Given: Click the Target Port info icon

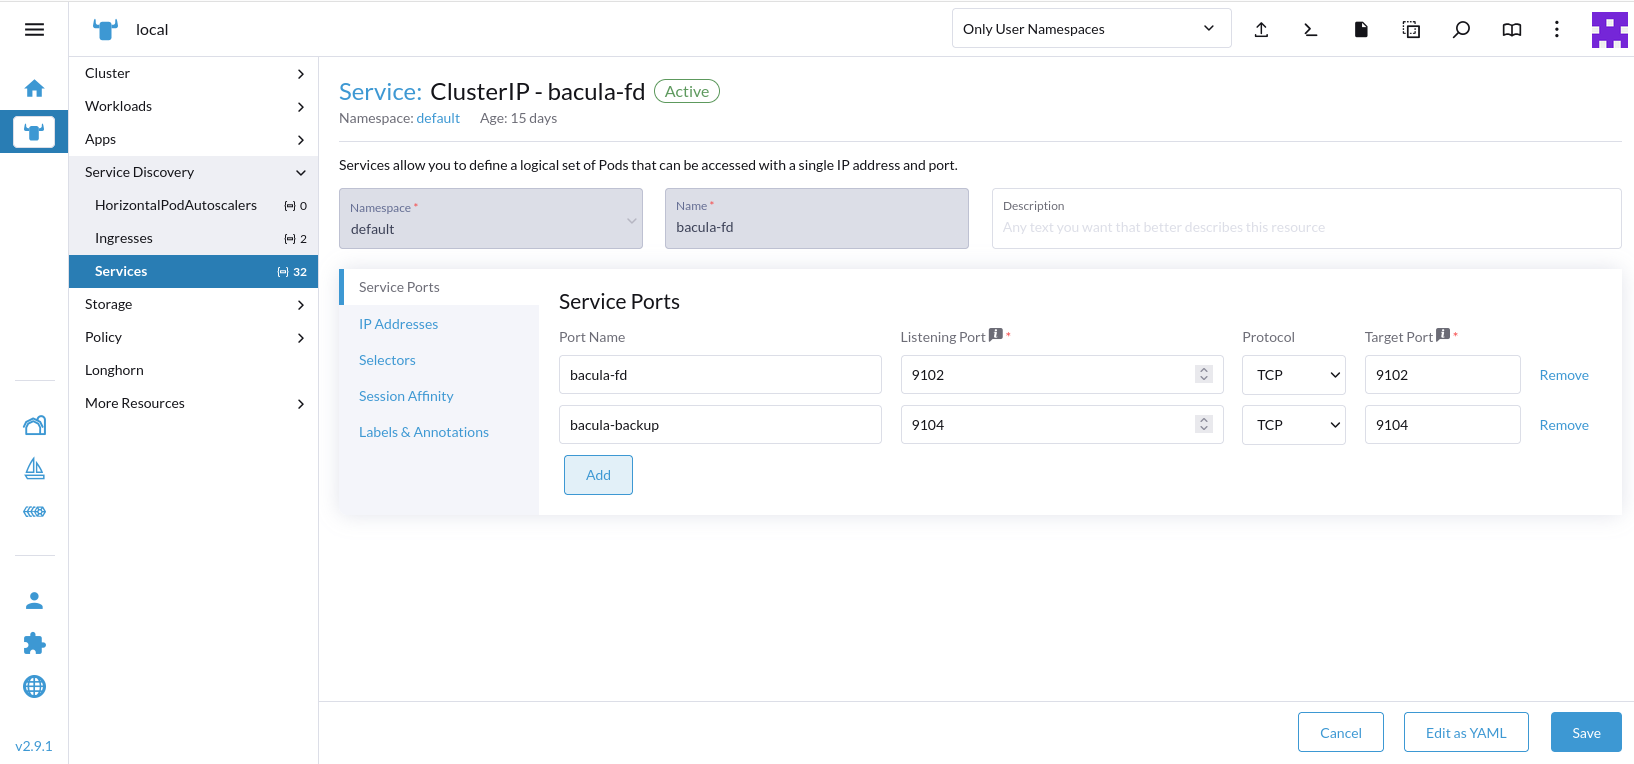Looking at the screenshot, I should pos(1442,335).
